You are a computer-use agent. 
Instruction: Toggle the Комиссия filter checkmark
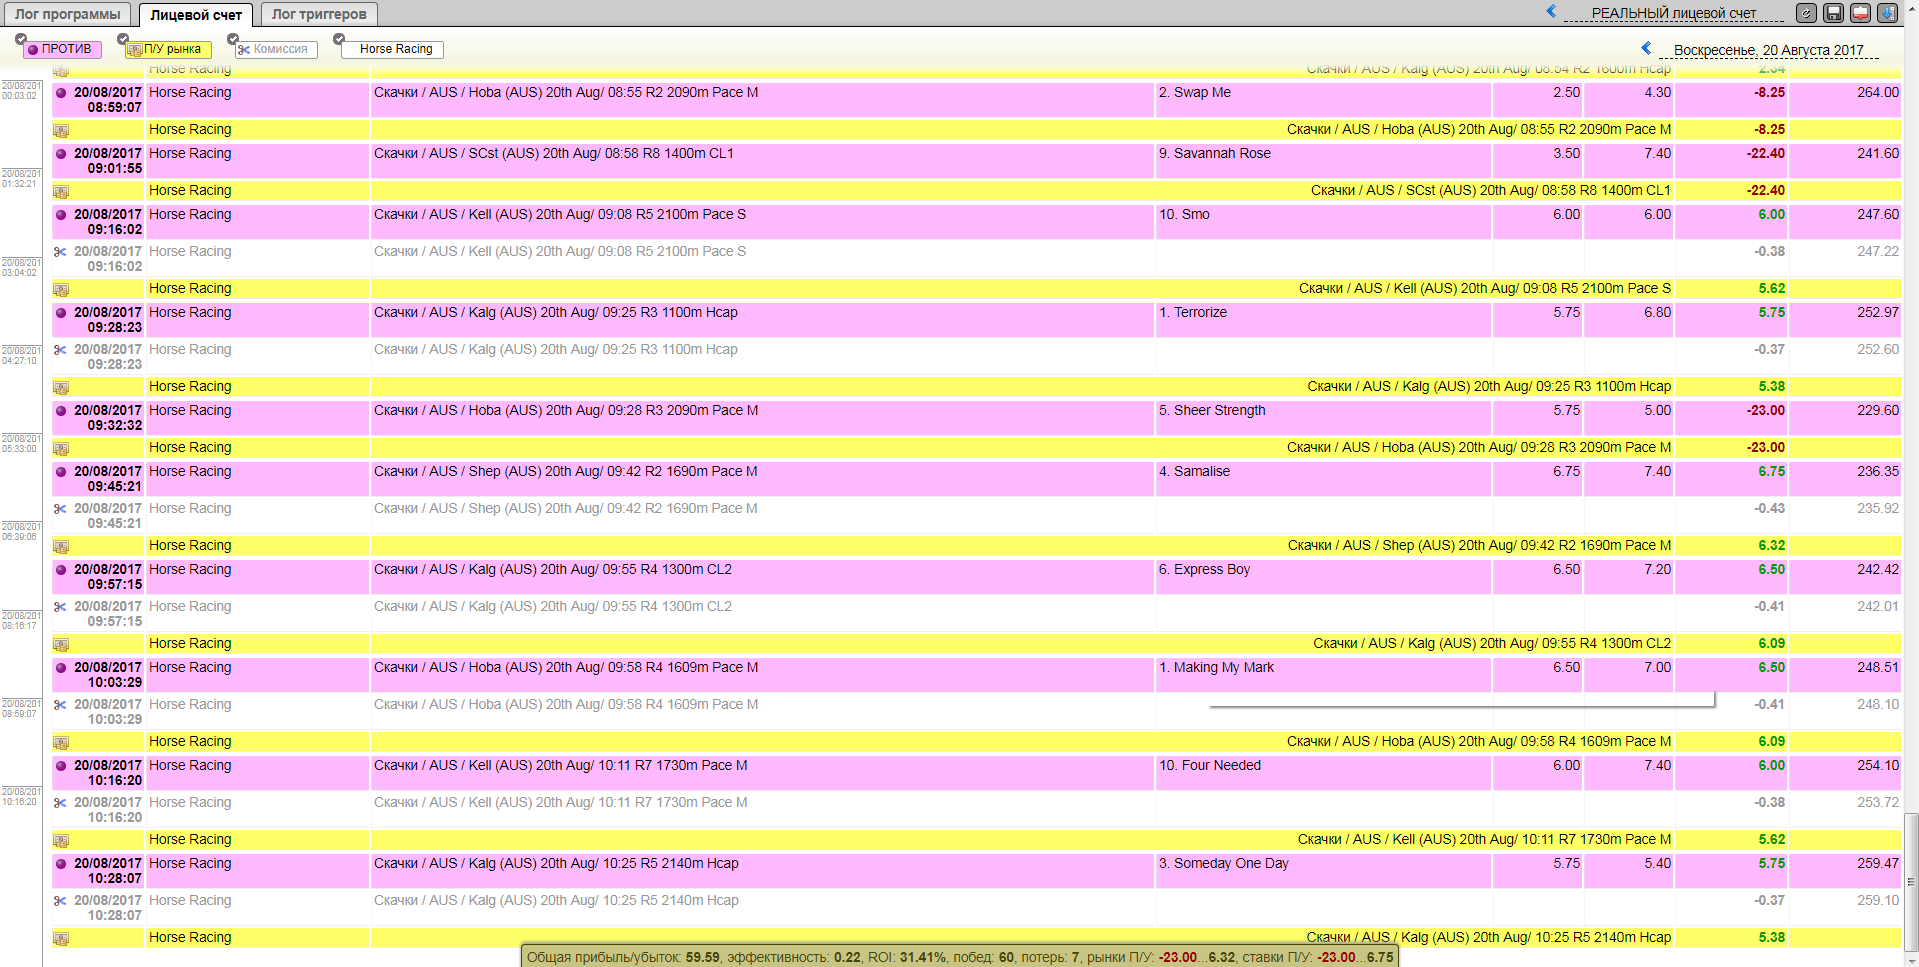click(233, 39)
